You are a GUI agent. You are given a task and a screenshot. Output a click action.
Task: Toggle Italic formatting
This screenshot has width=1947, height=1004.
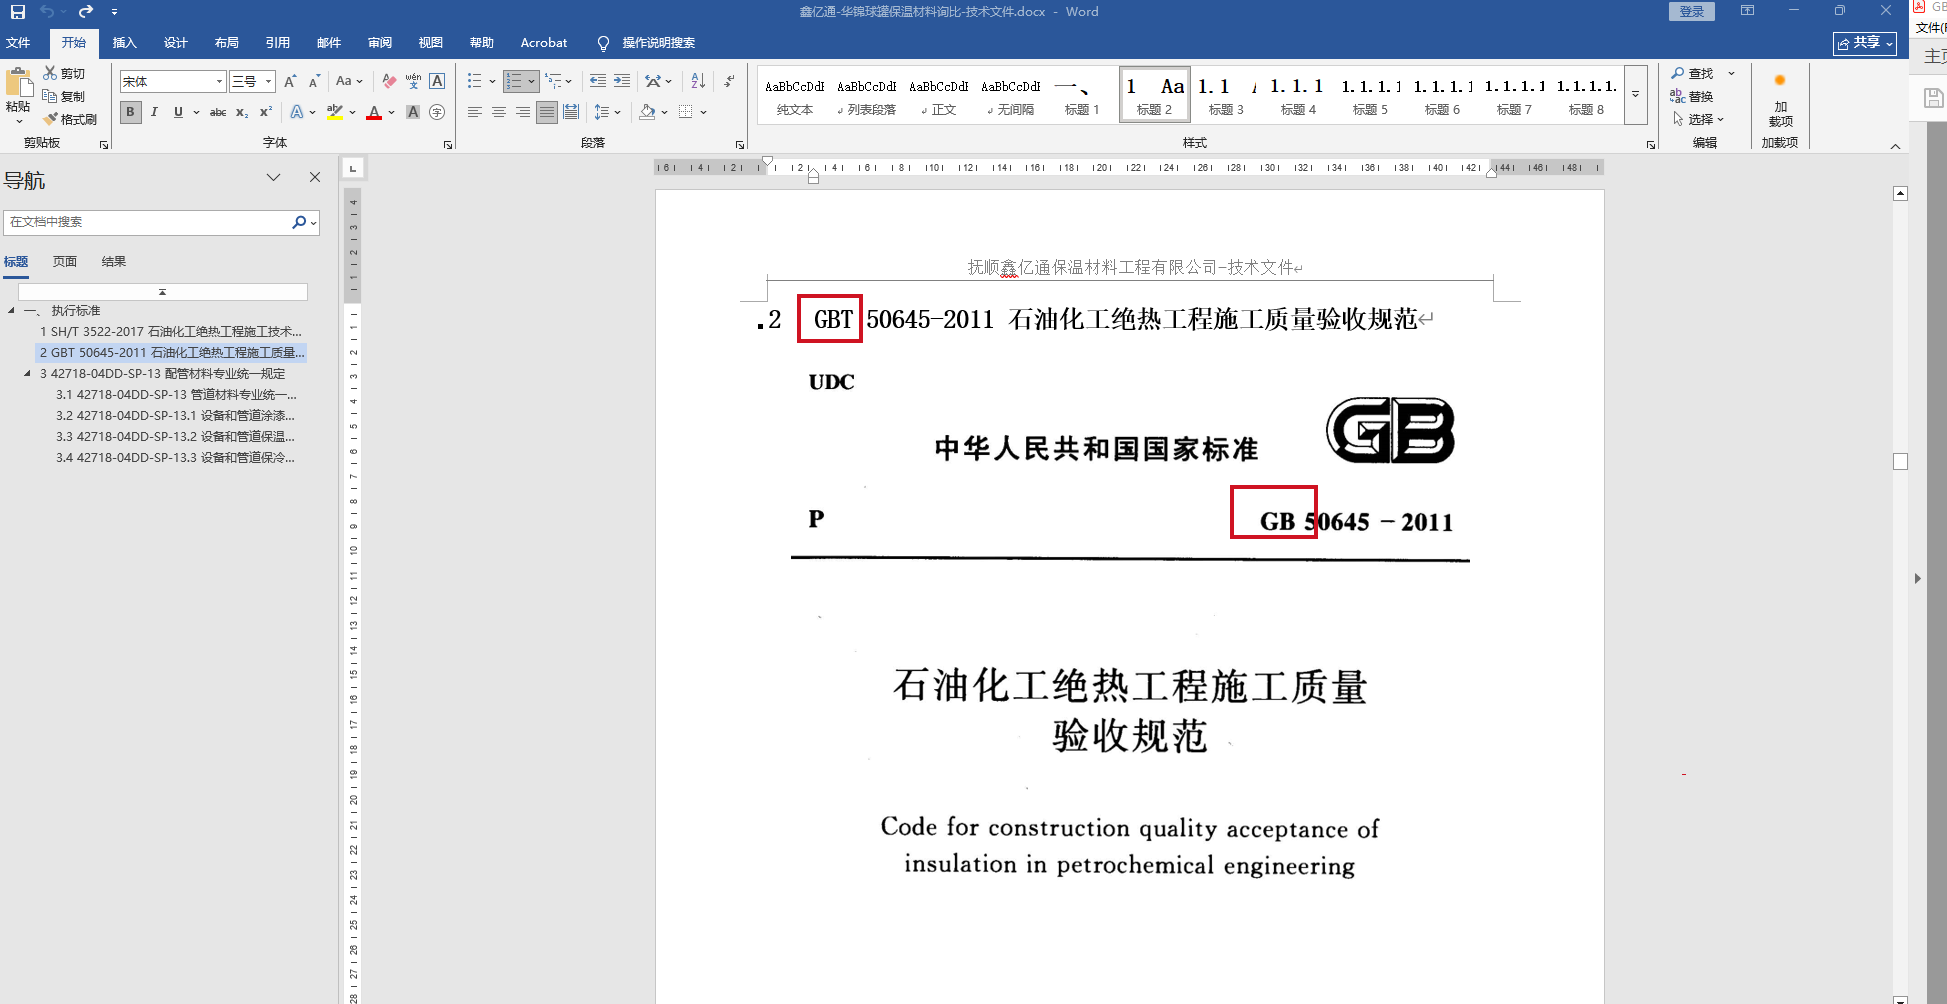pos(154,112)
